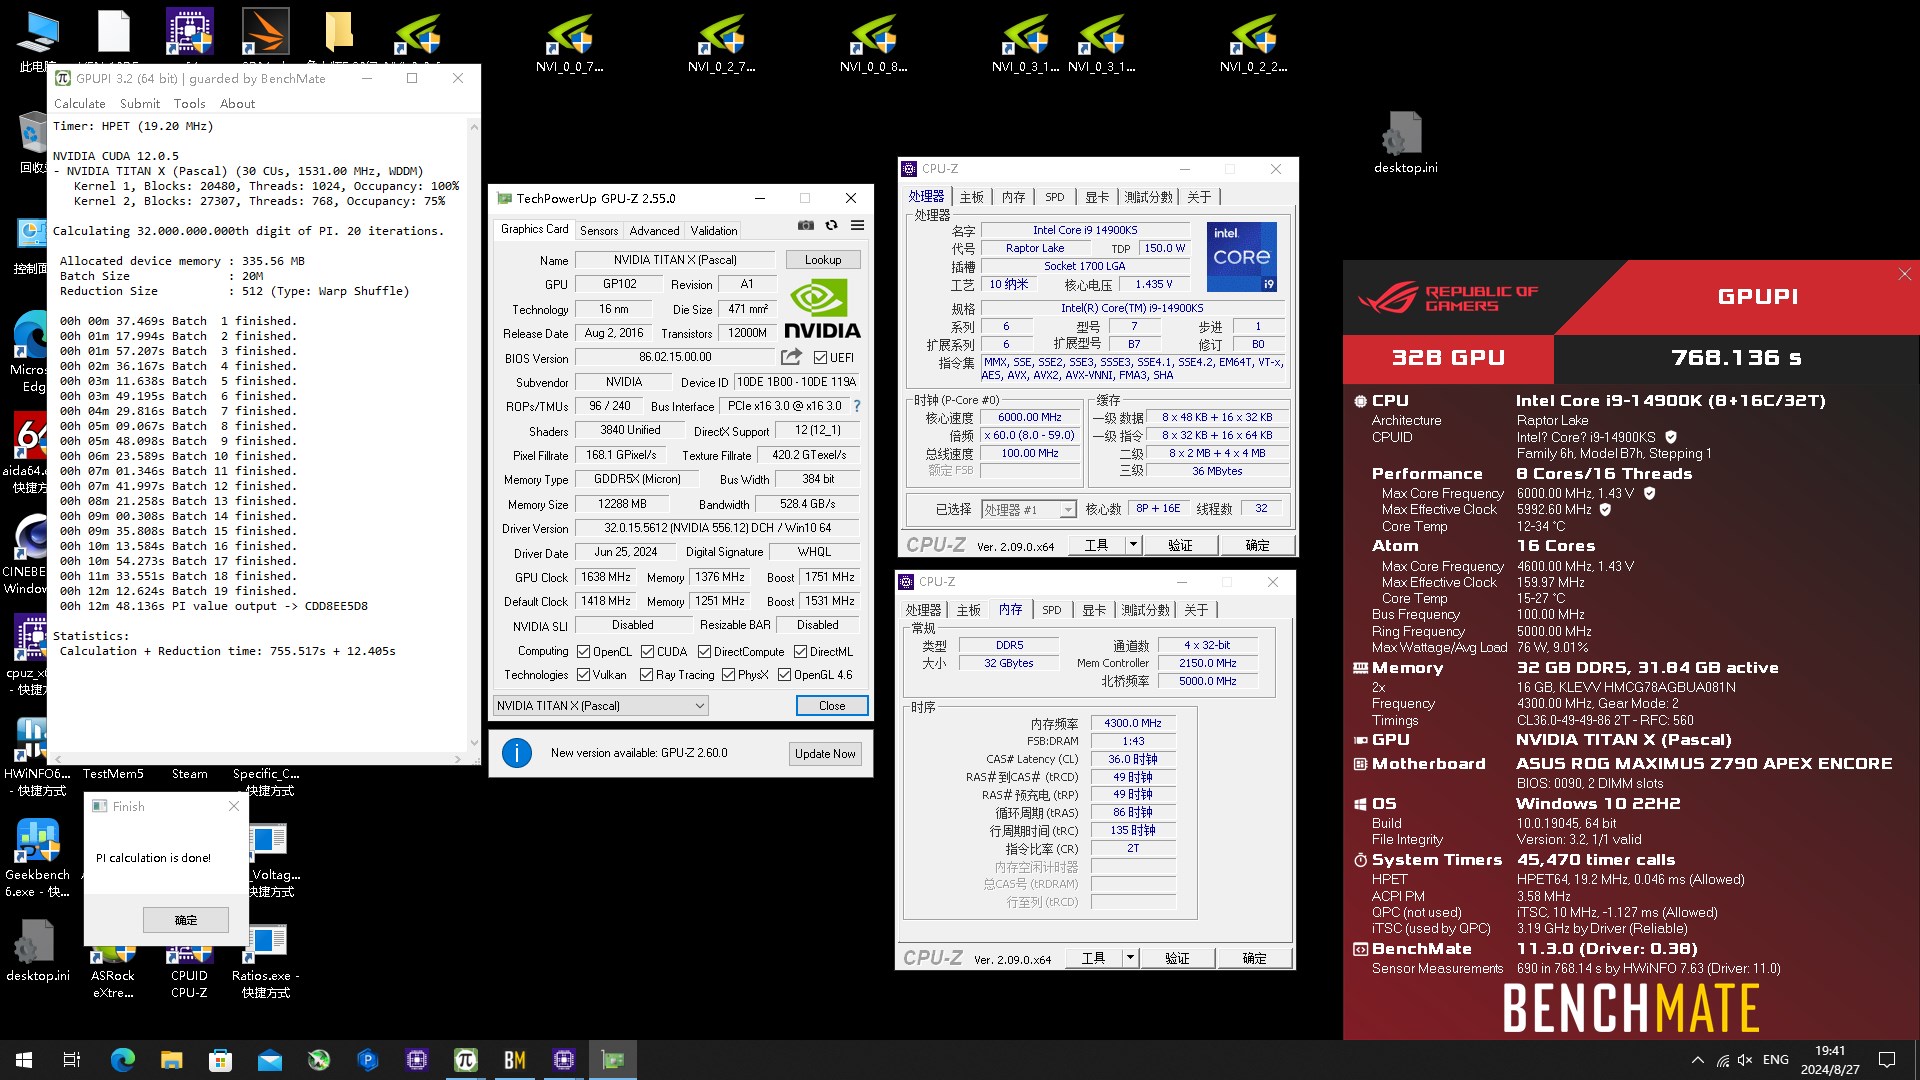Open the Geekbench 6 desktop shortcut

[37, 858]
